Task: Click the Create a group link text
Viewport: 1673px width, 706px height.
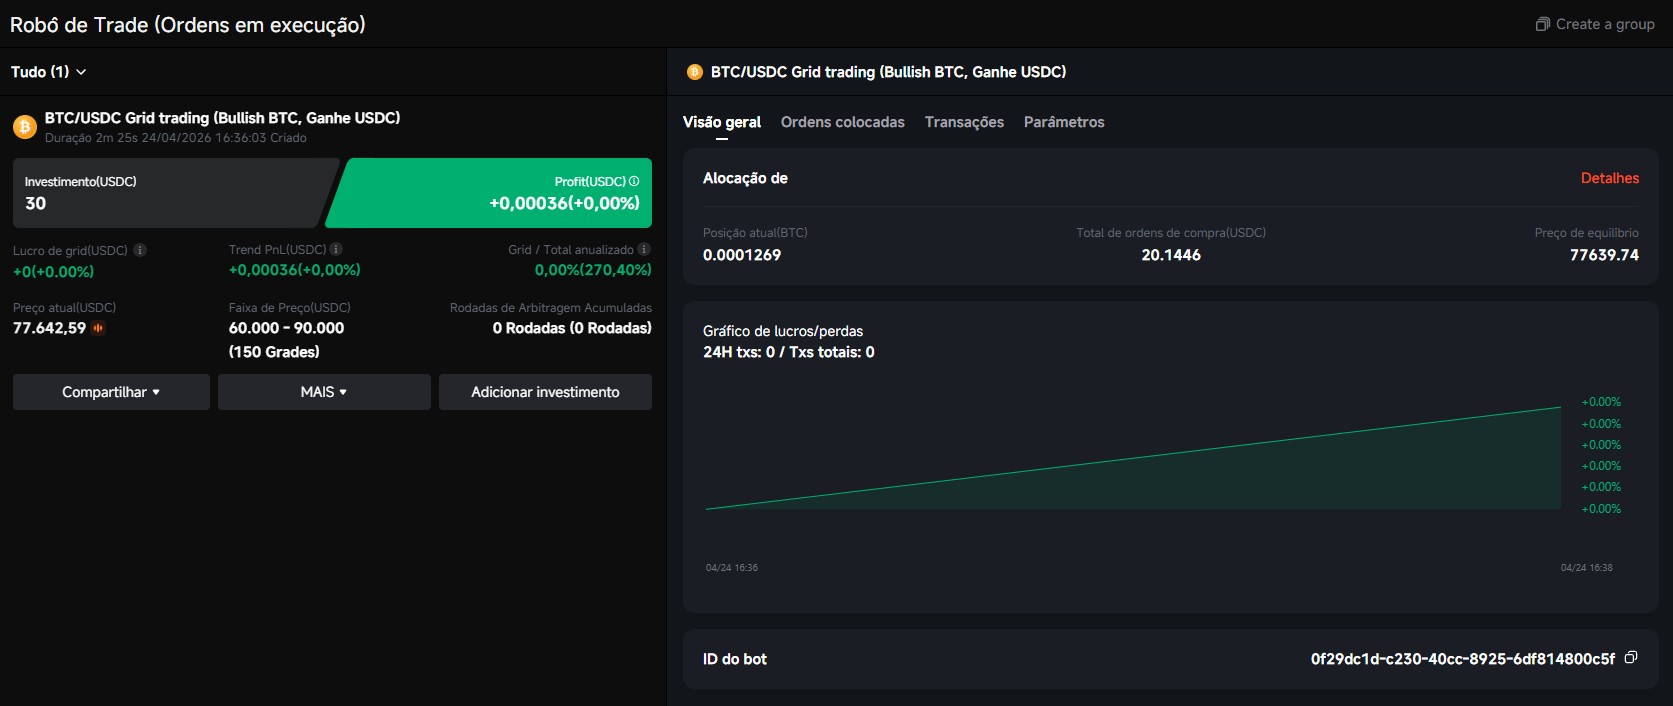Action: click(x=1605, y=24)
